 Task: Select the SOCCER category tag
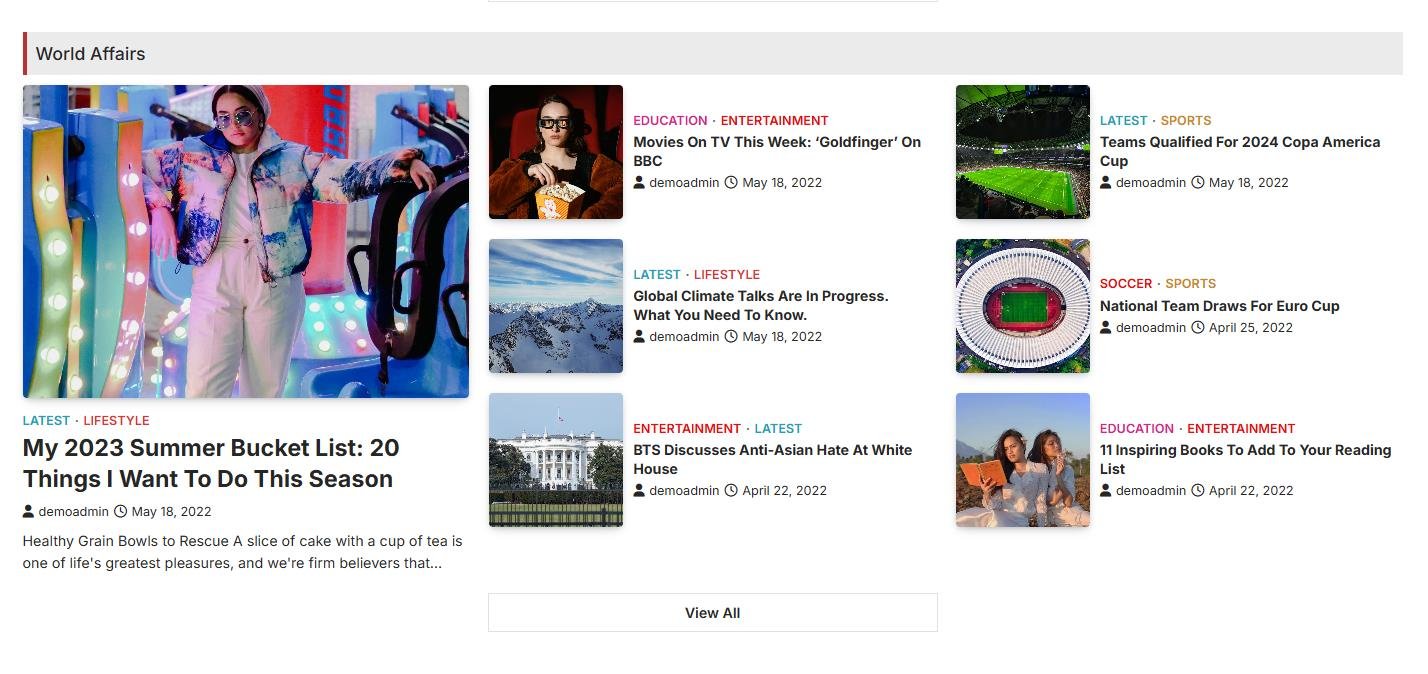coord(1126,283)
